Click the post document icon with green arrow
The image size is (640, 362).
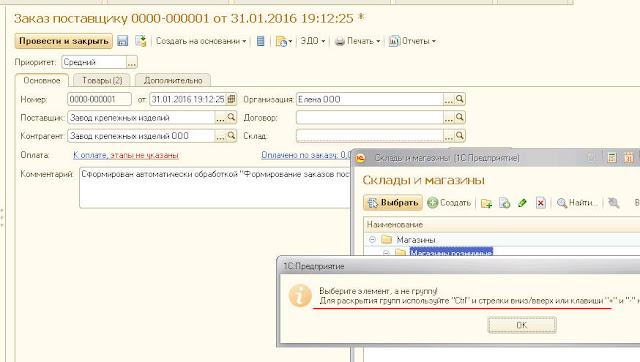click(x=141, y=41)
